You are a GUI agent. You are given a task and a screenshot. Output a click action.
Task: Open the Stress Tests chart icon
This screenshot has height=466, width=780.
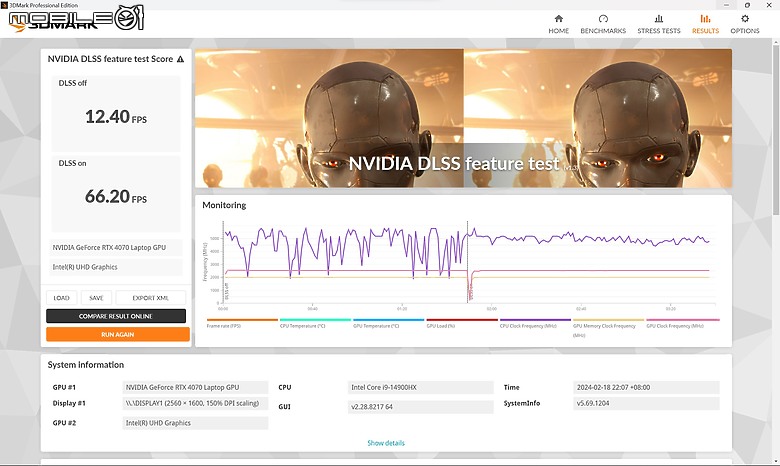point(659,19)
